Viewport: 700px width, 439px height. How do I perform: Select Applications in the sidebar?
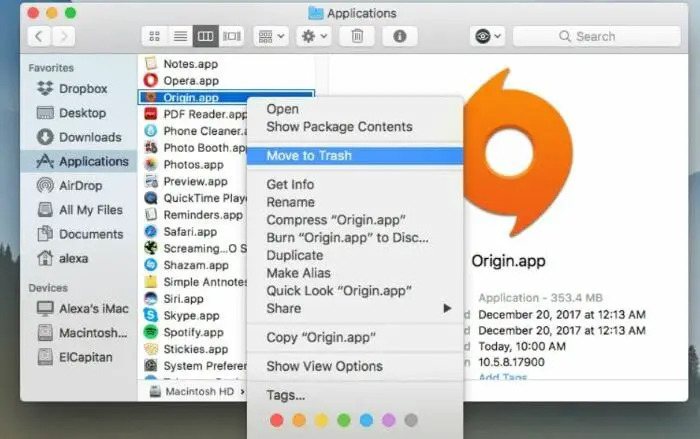point(79,161)
